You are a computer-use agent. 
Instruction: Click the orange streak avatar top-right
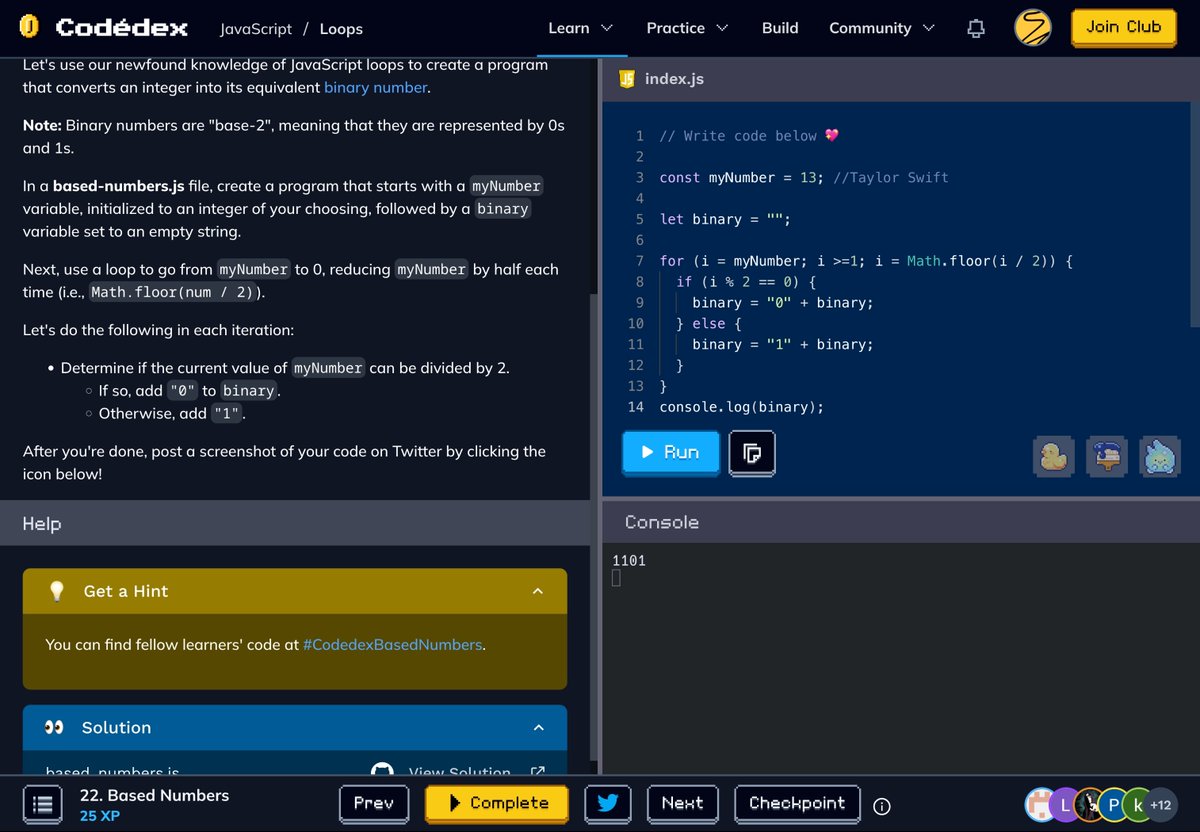[x=1033, y=28]
